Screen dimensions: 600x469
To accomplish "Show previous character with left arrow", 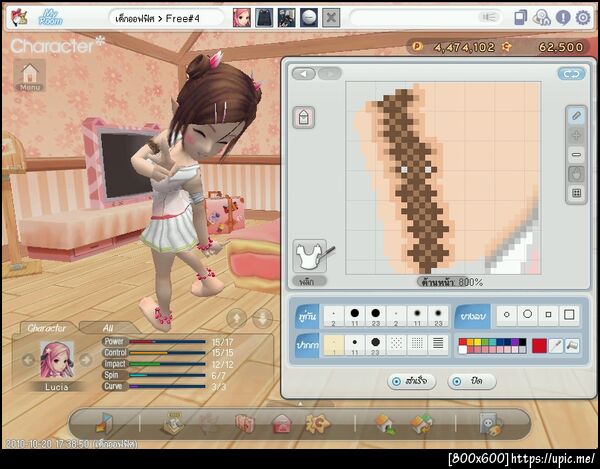I will point(28,360).
